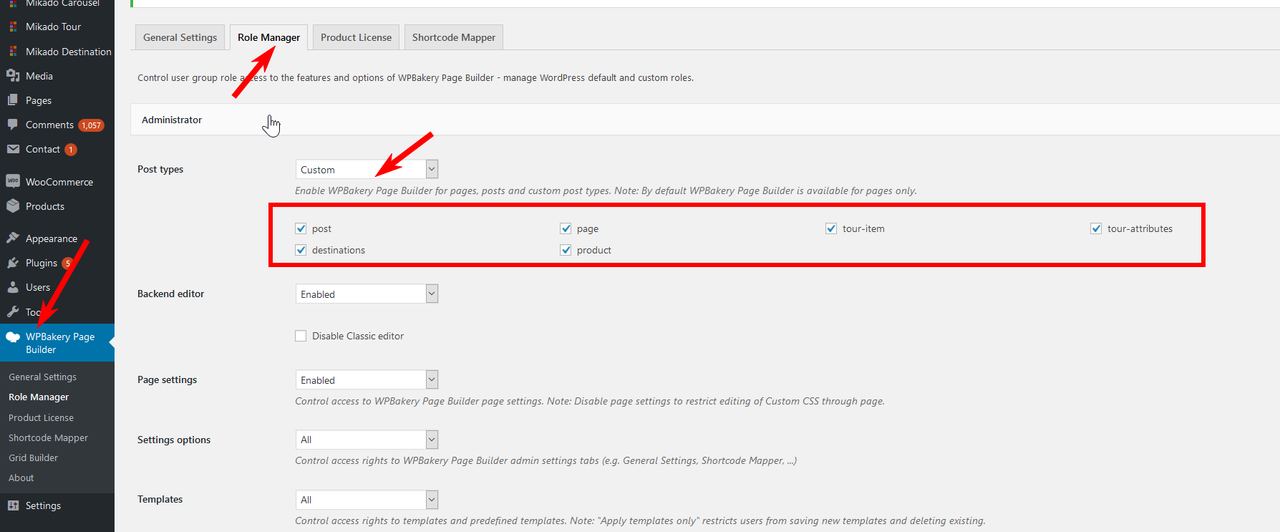Screen dimensions: 1280x532
Task: Open the Post types Custom dropdown
Action: click(367, 170)
